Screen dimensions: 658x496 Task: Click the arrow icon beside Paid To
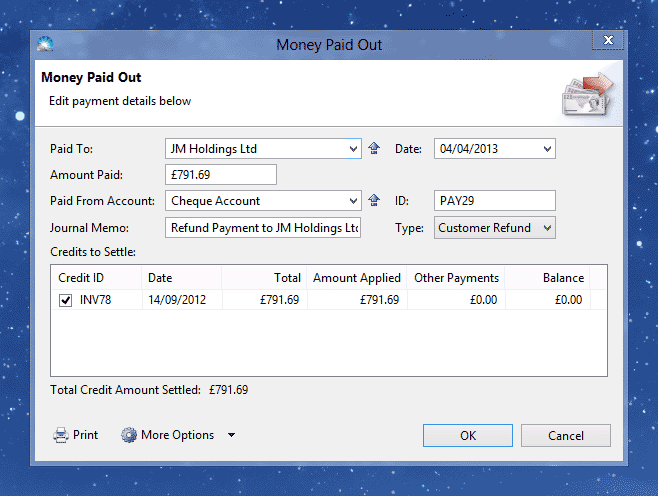pyautogui.click(x=375, y=149)
